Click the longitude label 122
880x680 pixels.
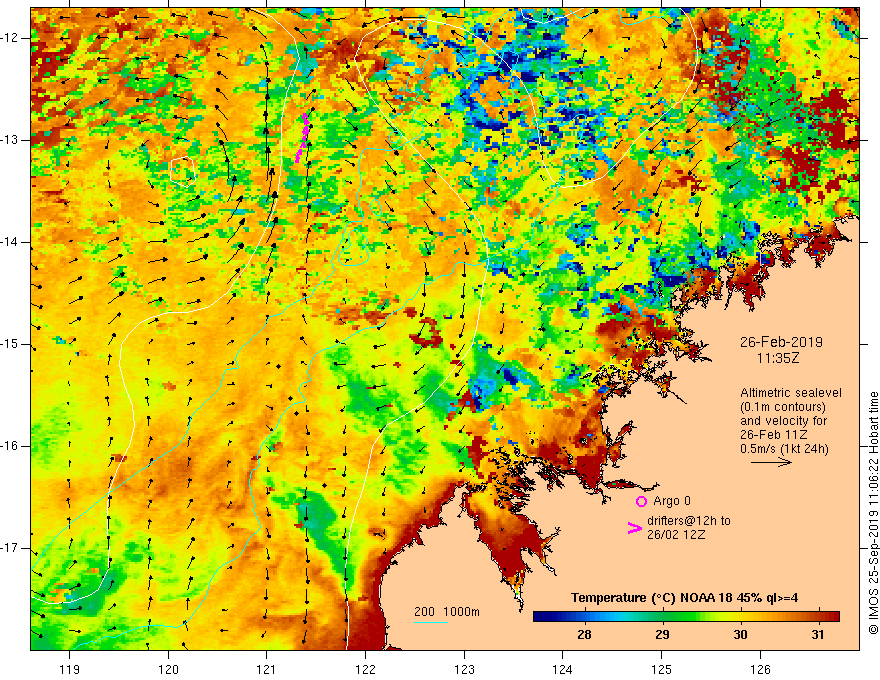[x=365, y=669]
